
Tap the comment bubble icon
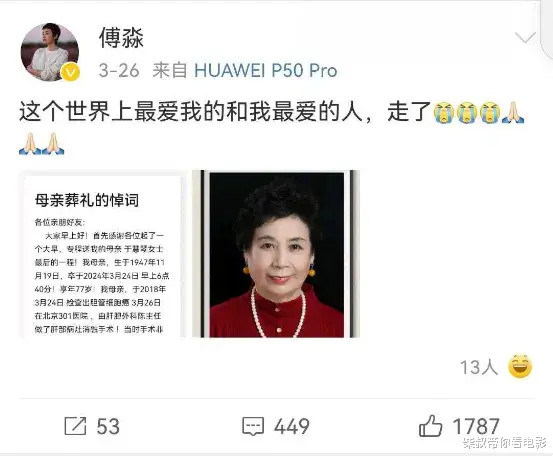click(253, 426)
